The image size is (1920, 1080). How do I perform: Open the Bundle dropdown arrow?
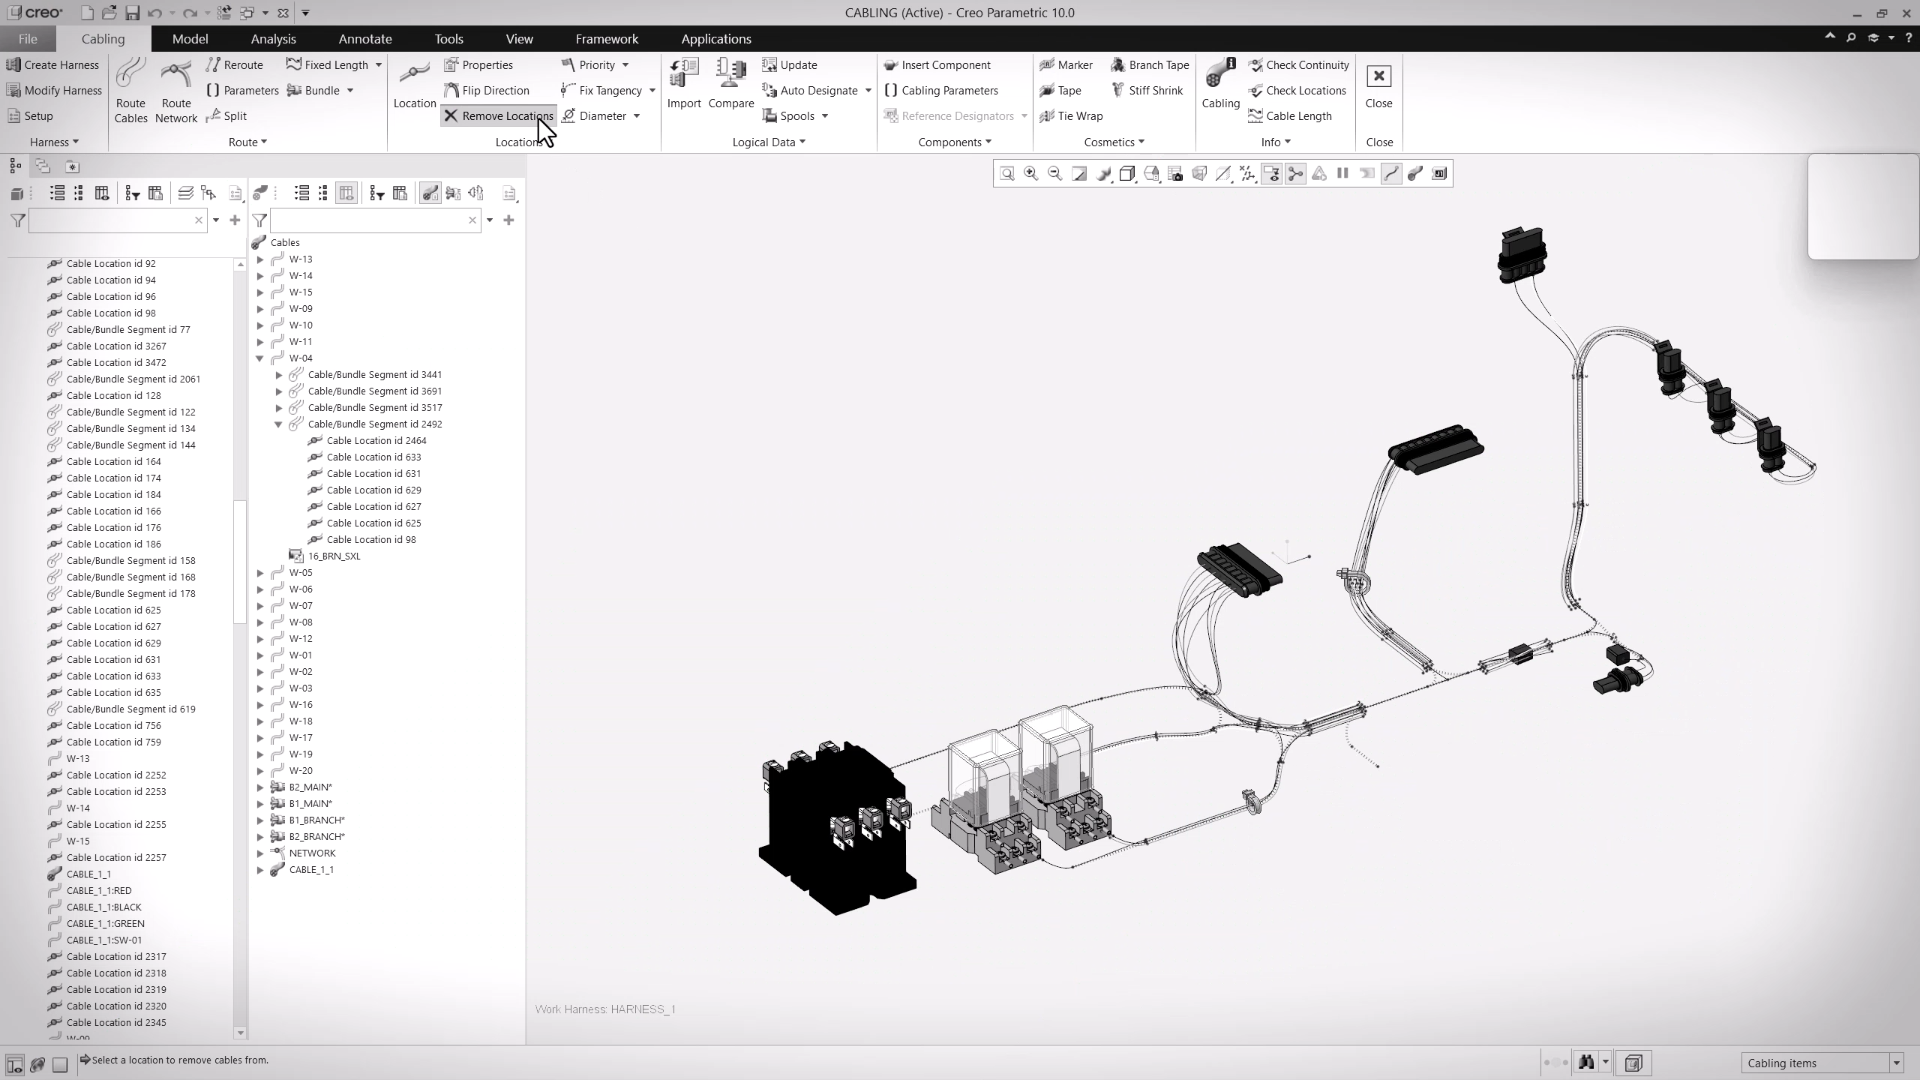tap(350, 91)
